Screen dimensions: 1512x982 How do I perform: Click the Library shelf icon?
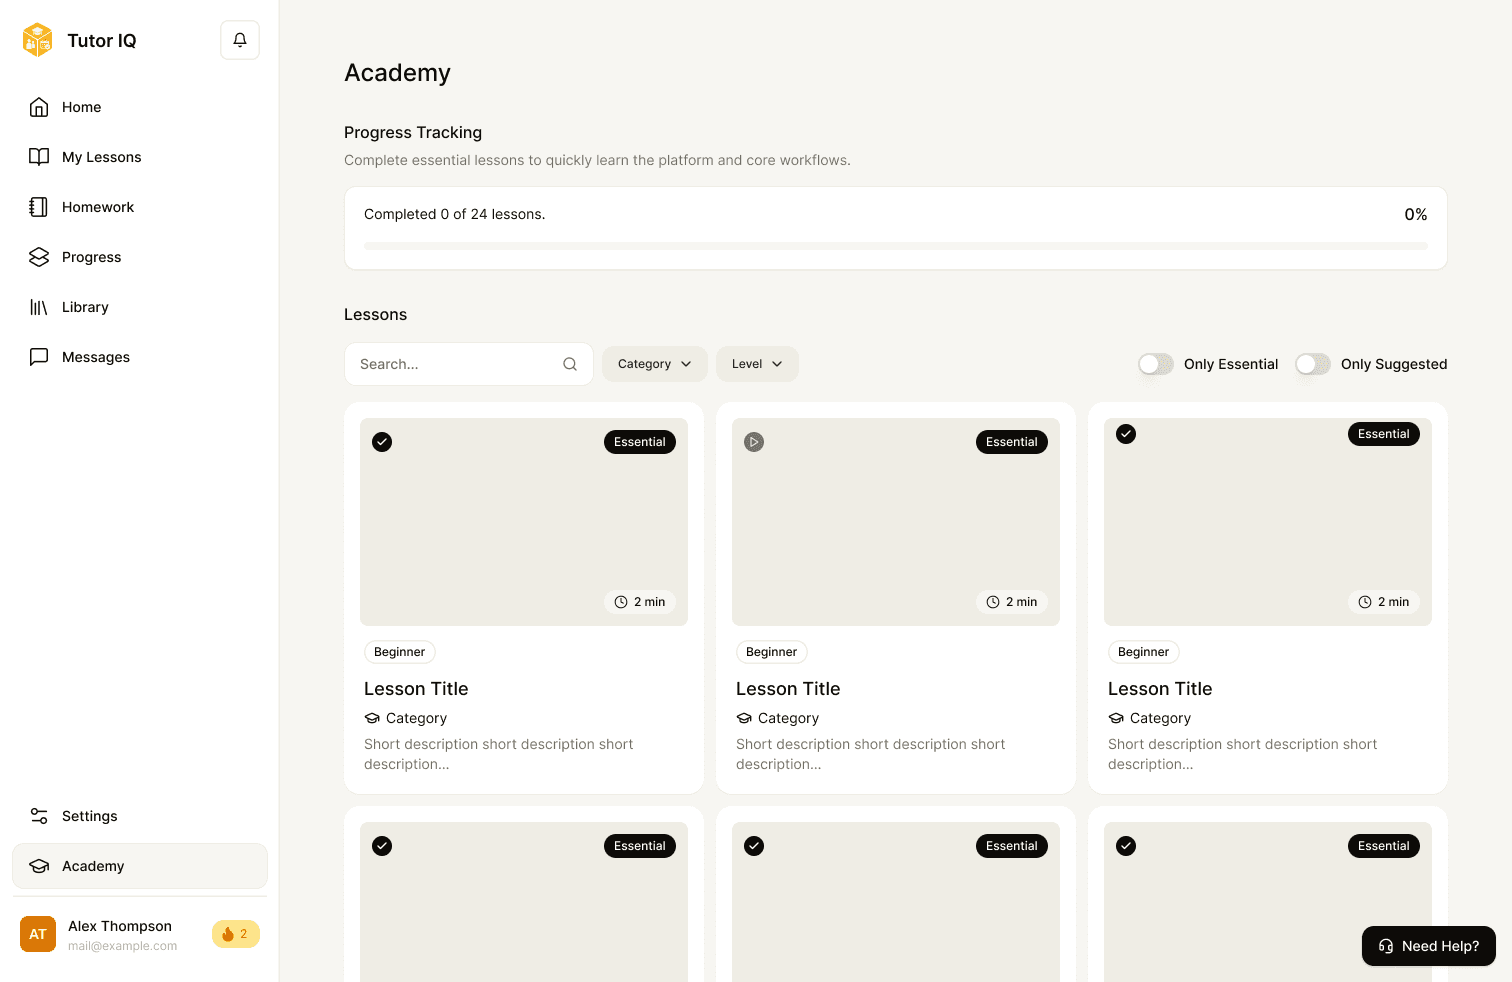click(x=39, y=307)
